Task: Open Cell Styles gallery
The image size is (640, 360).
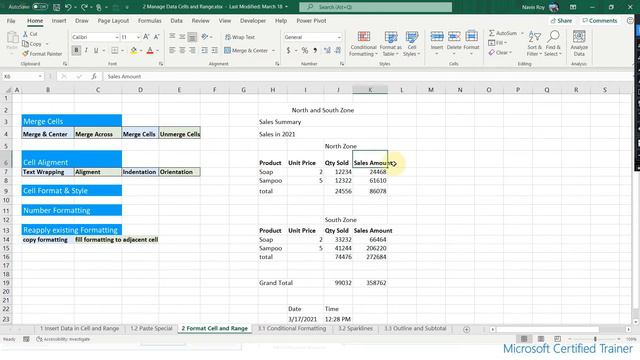Action: [411, 44]
